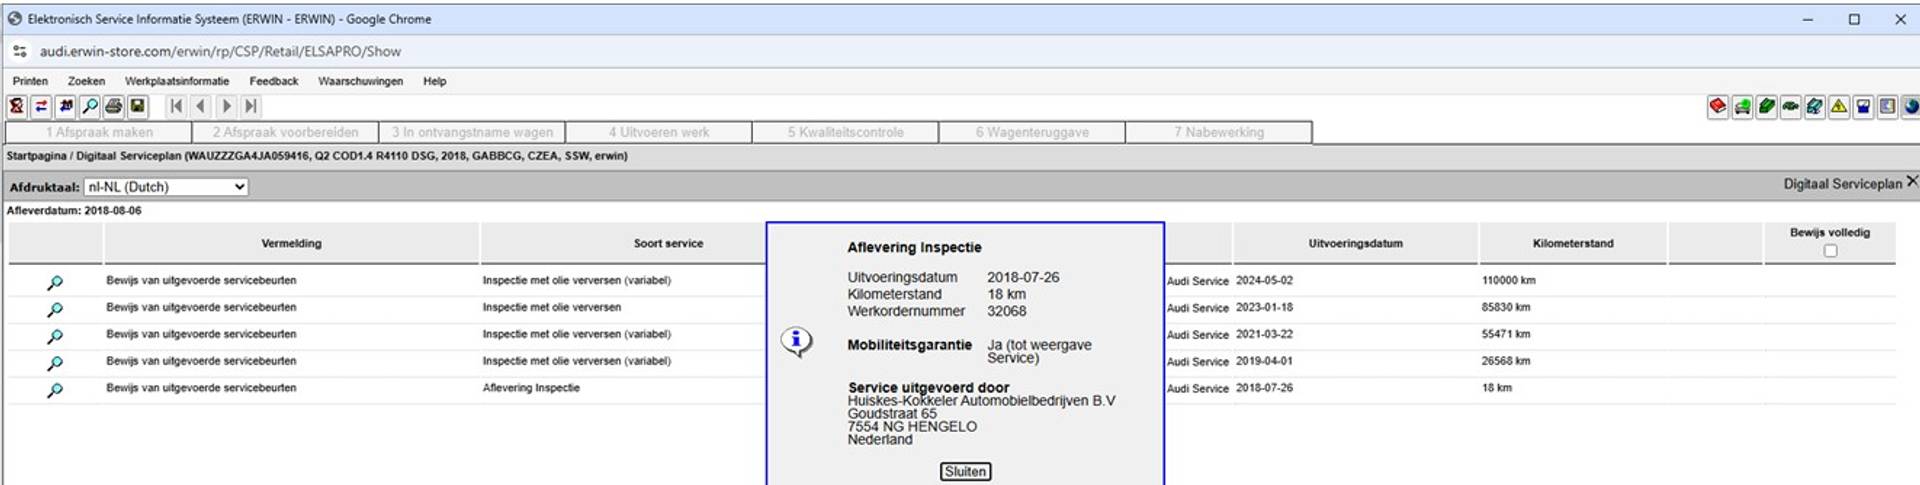This screenshot has height=485, width=1920.
Task: Click the blue measuring device icon
Action: coord(1863,106)
